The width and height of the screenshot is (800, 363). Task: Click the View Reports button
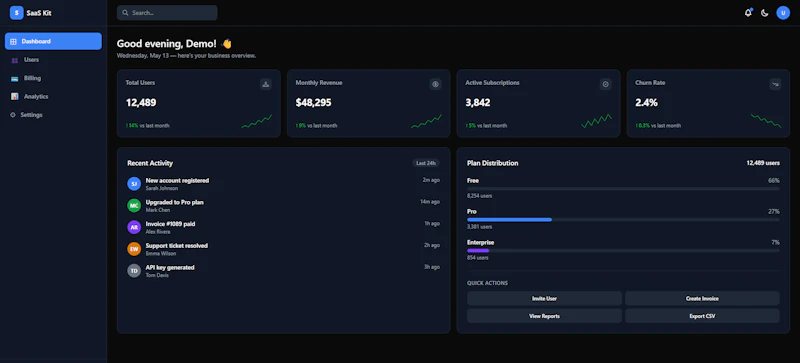pos(544,316)
